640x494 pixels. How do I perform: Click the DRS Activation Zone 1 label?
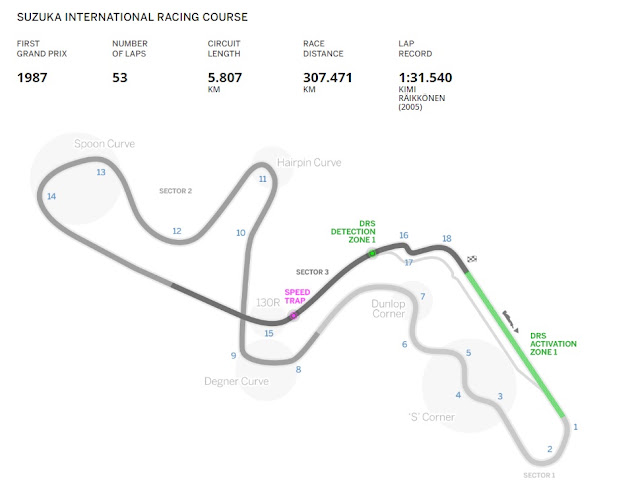click(x=553, y=344)
